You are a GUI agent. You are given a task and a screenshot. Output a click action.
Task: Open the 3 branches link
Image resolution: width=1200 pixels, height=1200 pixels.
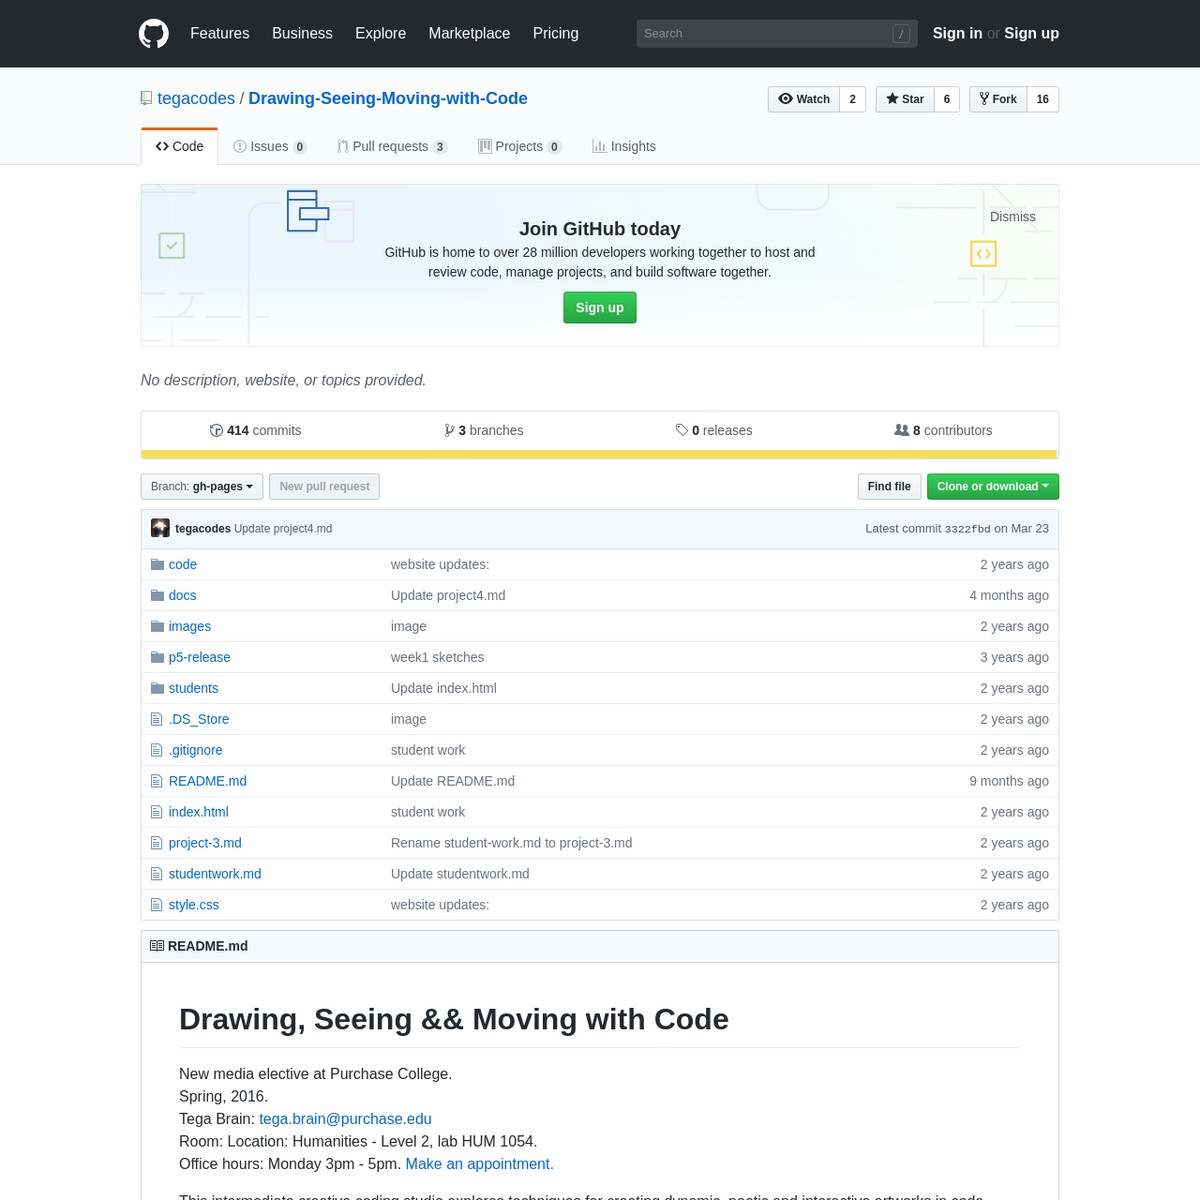(484, 430)
